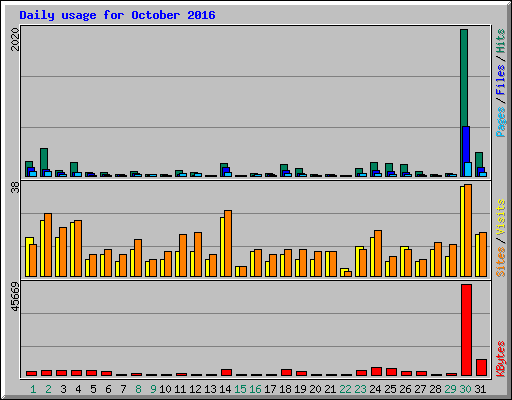Click day label 11 on the x-axis
512x400 pixels.
pos(180,389)
